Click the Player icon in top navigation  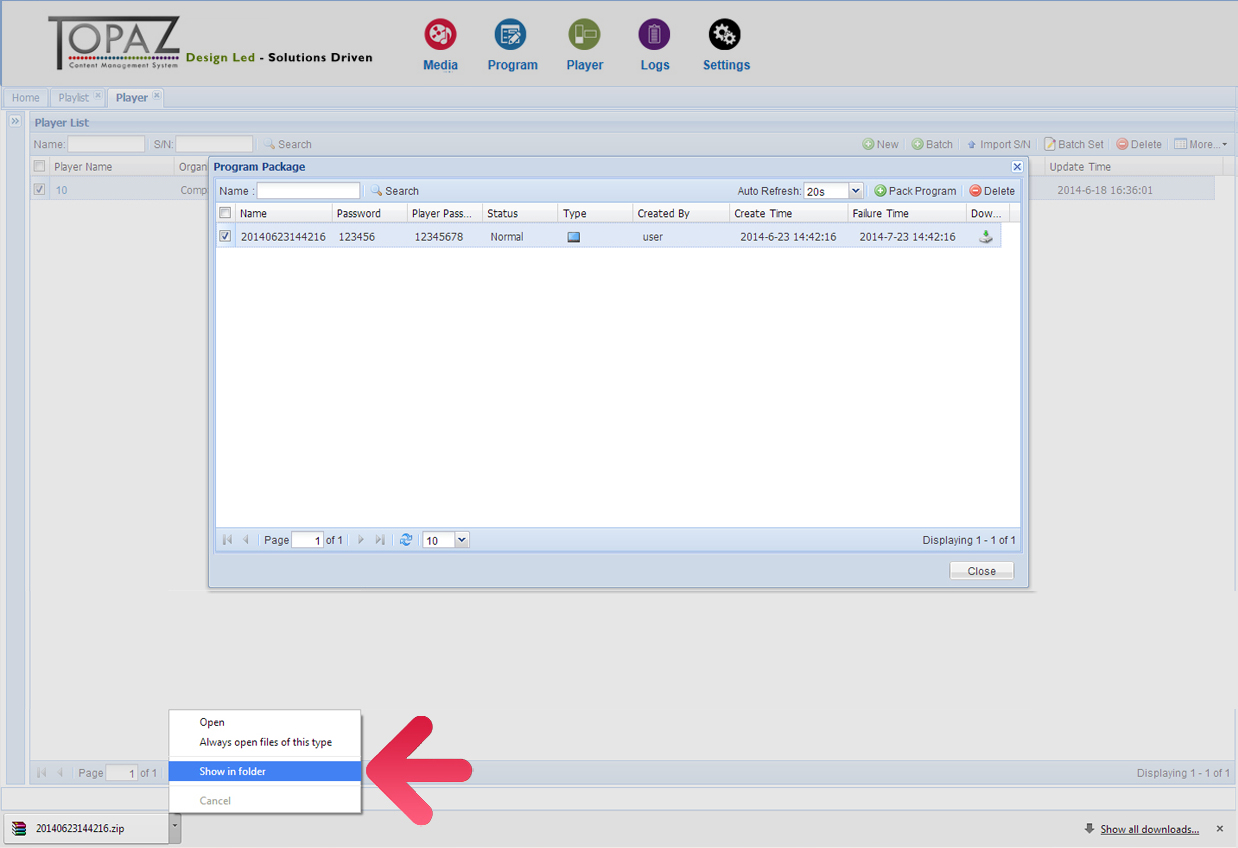pyautogui.click(x=584, y=36)
